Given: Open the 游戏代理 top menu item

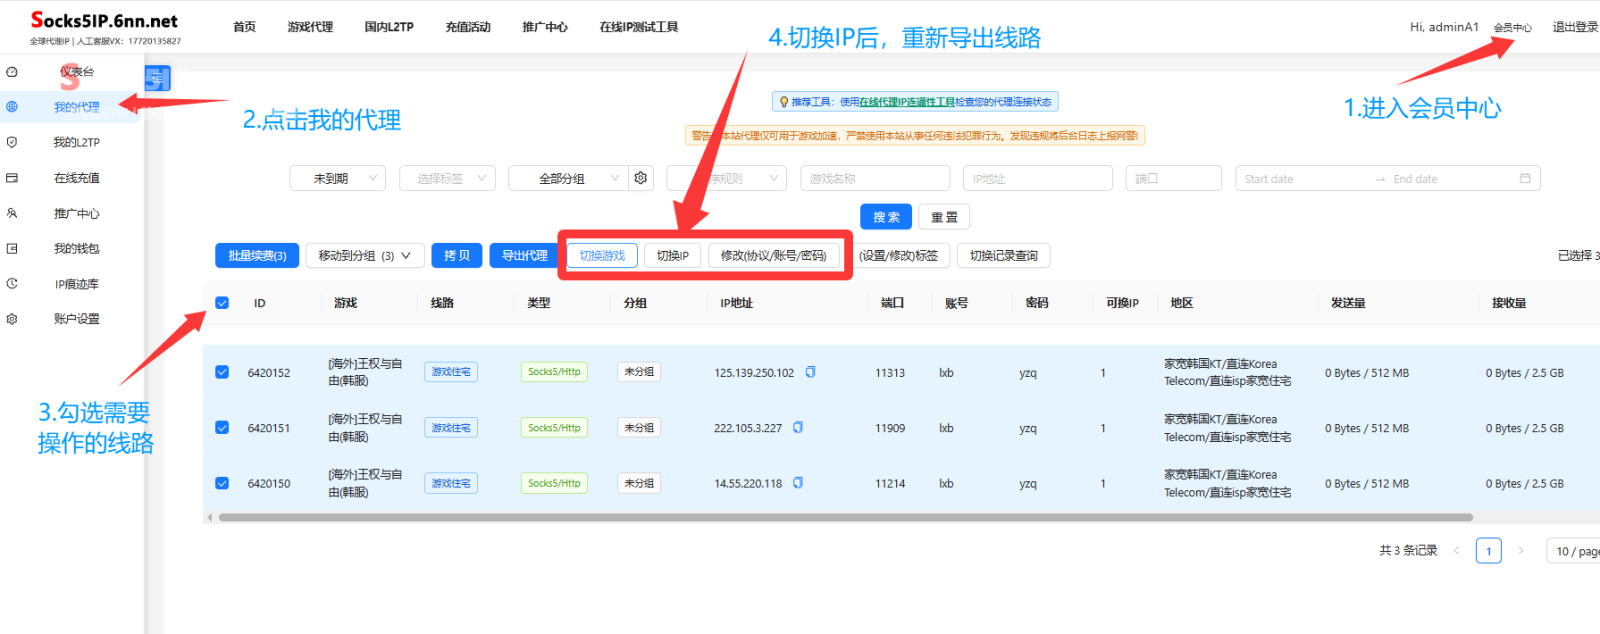Looking at the screenshot, I should [310, 27].
